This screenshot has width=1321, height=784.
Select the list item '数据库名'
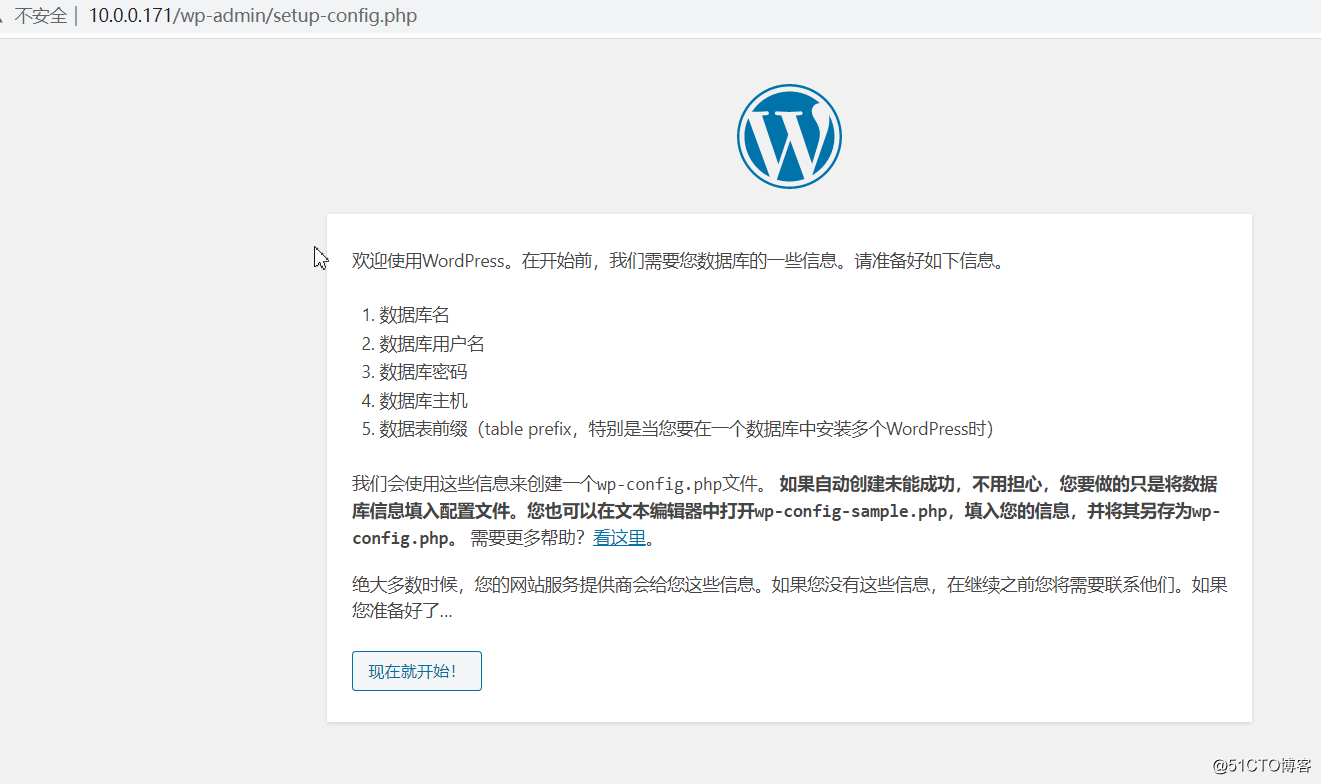414,315
